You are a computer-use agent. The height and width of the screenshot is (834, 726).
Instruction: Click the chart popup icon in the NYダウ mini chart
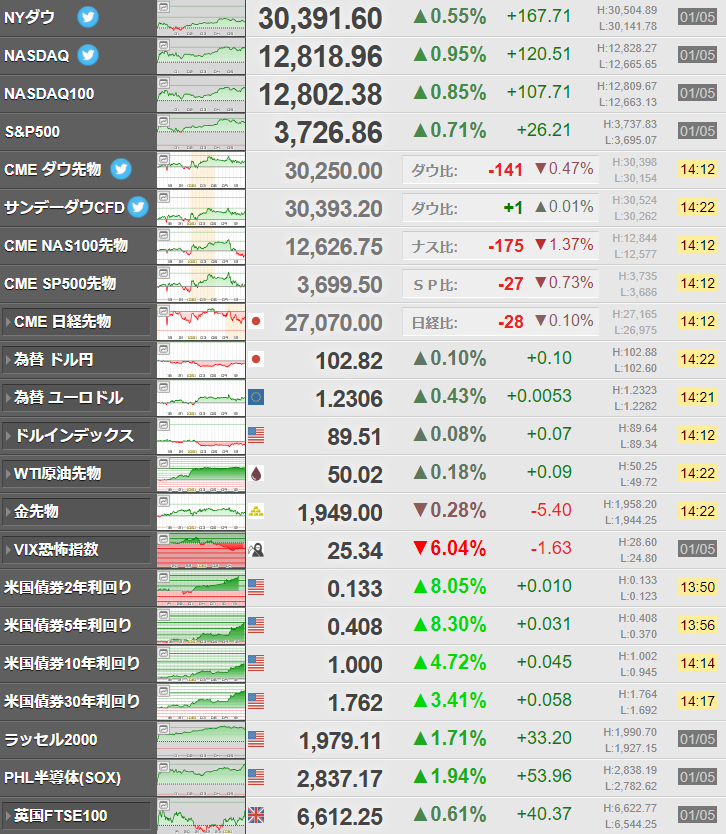click(x=164, y=7)
